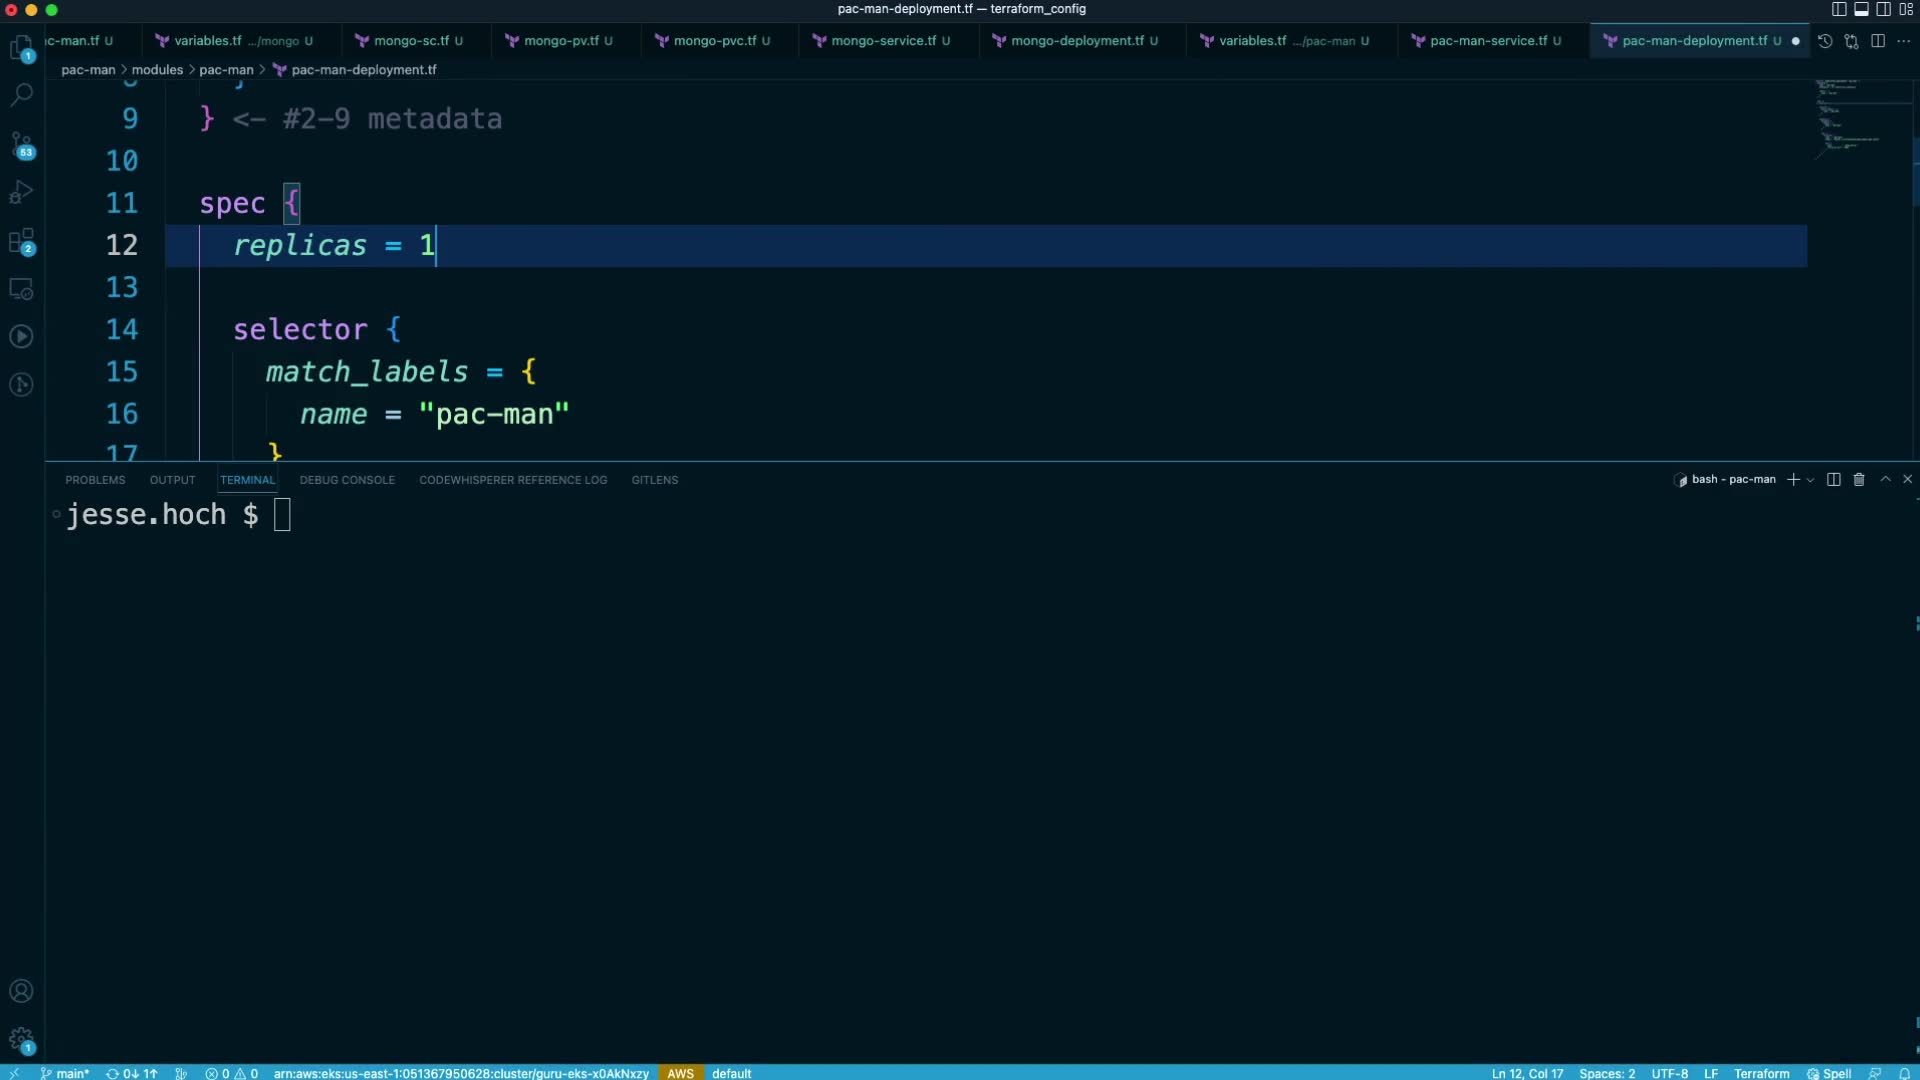
Task: Toggle the secondary sidebar layout button
Action: pos(1883,9)
